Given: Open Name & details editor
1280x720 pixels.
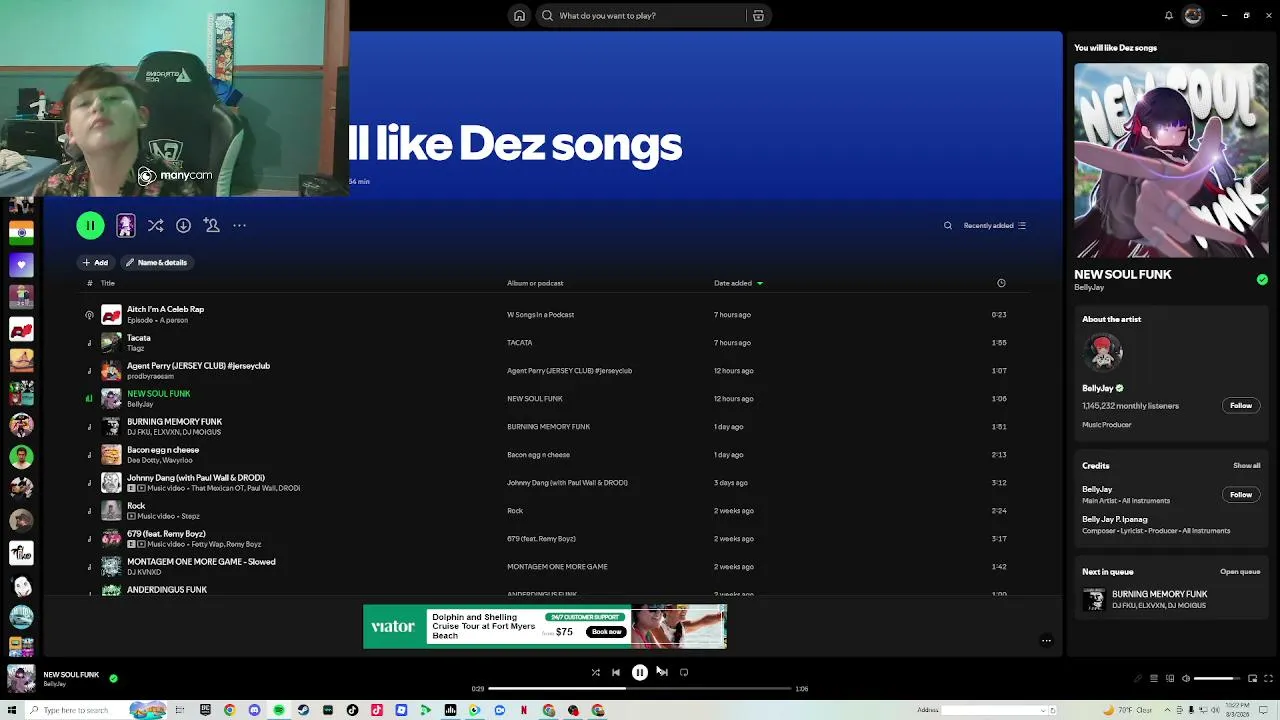Looking at the screenshot, I should pos(156,263).
